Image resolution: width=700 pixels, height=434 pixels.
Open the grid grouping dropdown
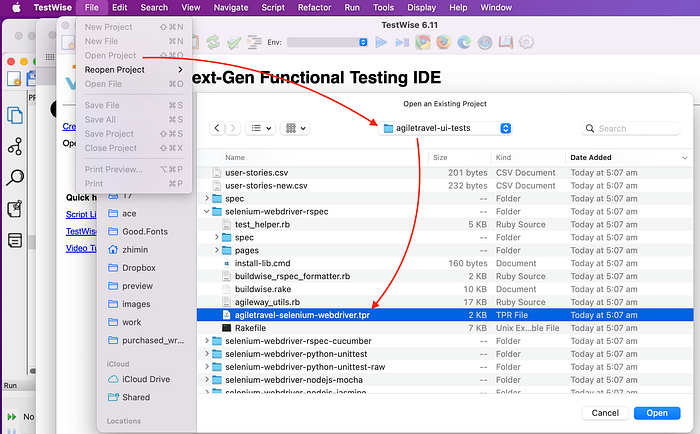coord(295,128)
